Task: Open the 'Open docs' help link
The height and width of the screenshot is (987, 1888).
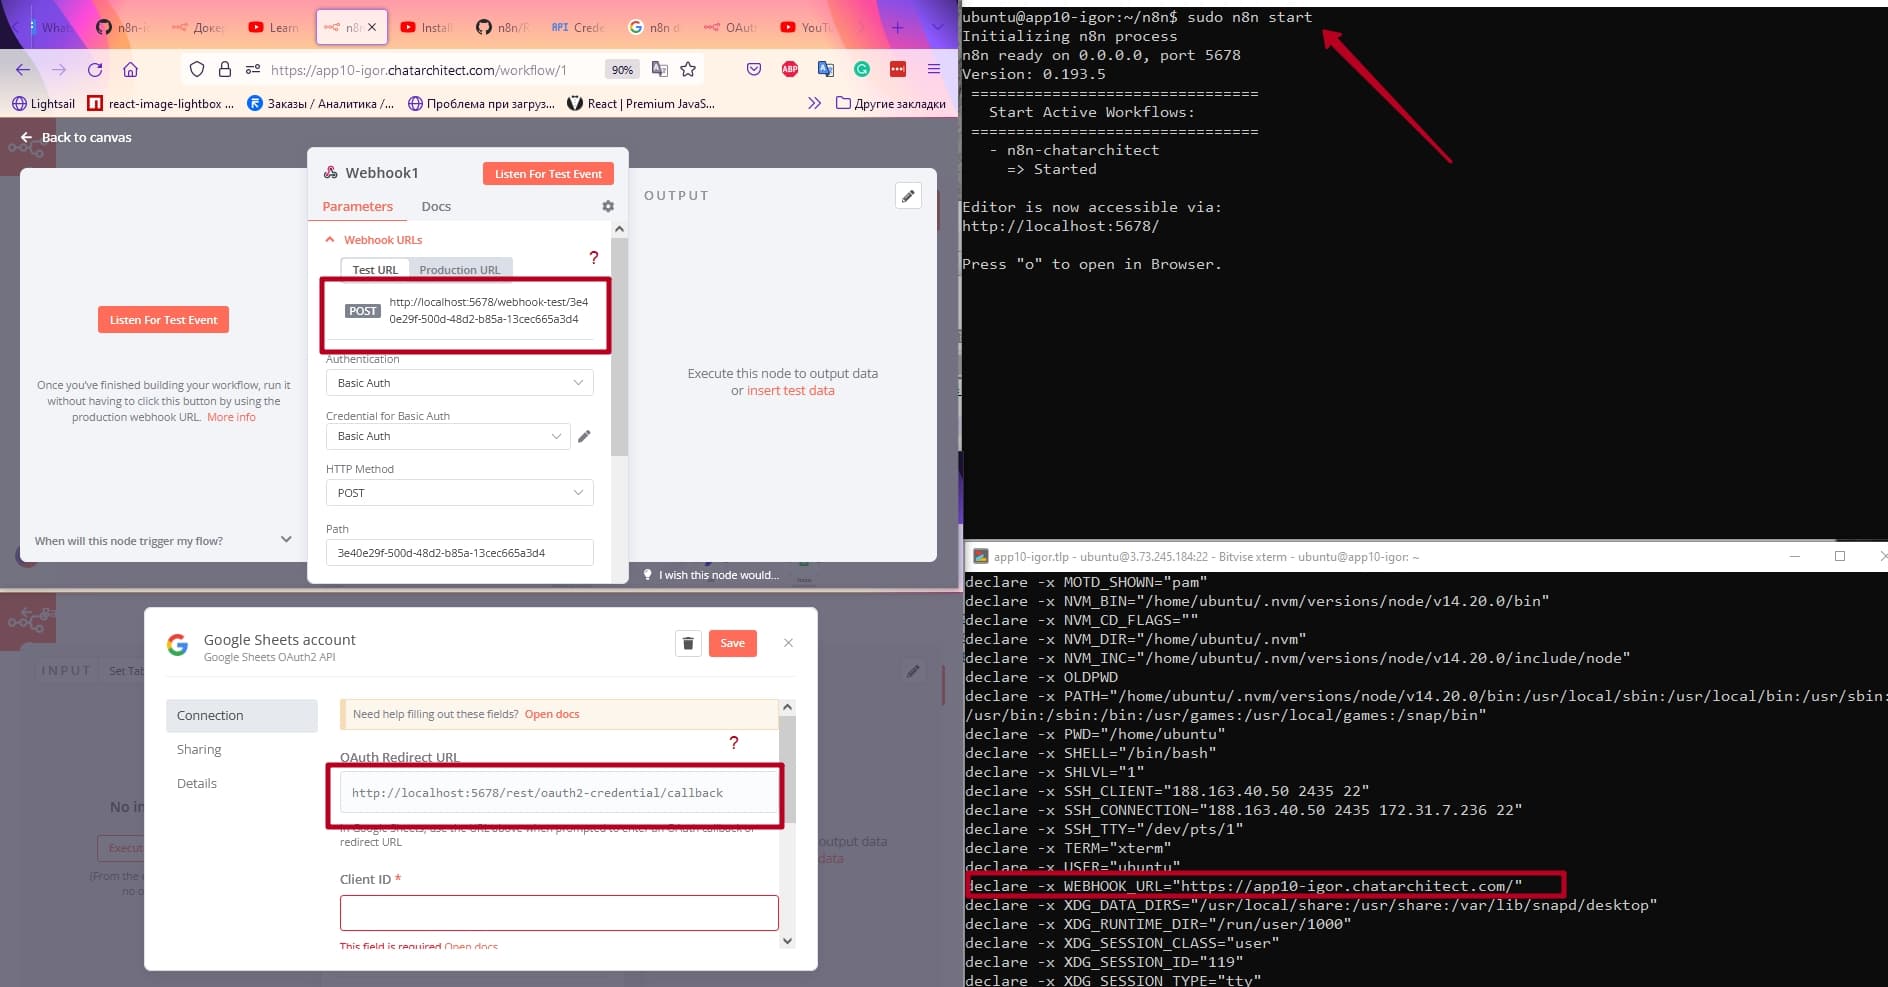Action: [552, 714]
